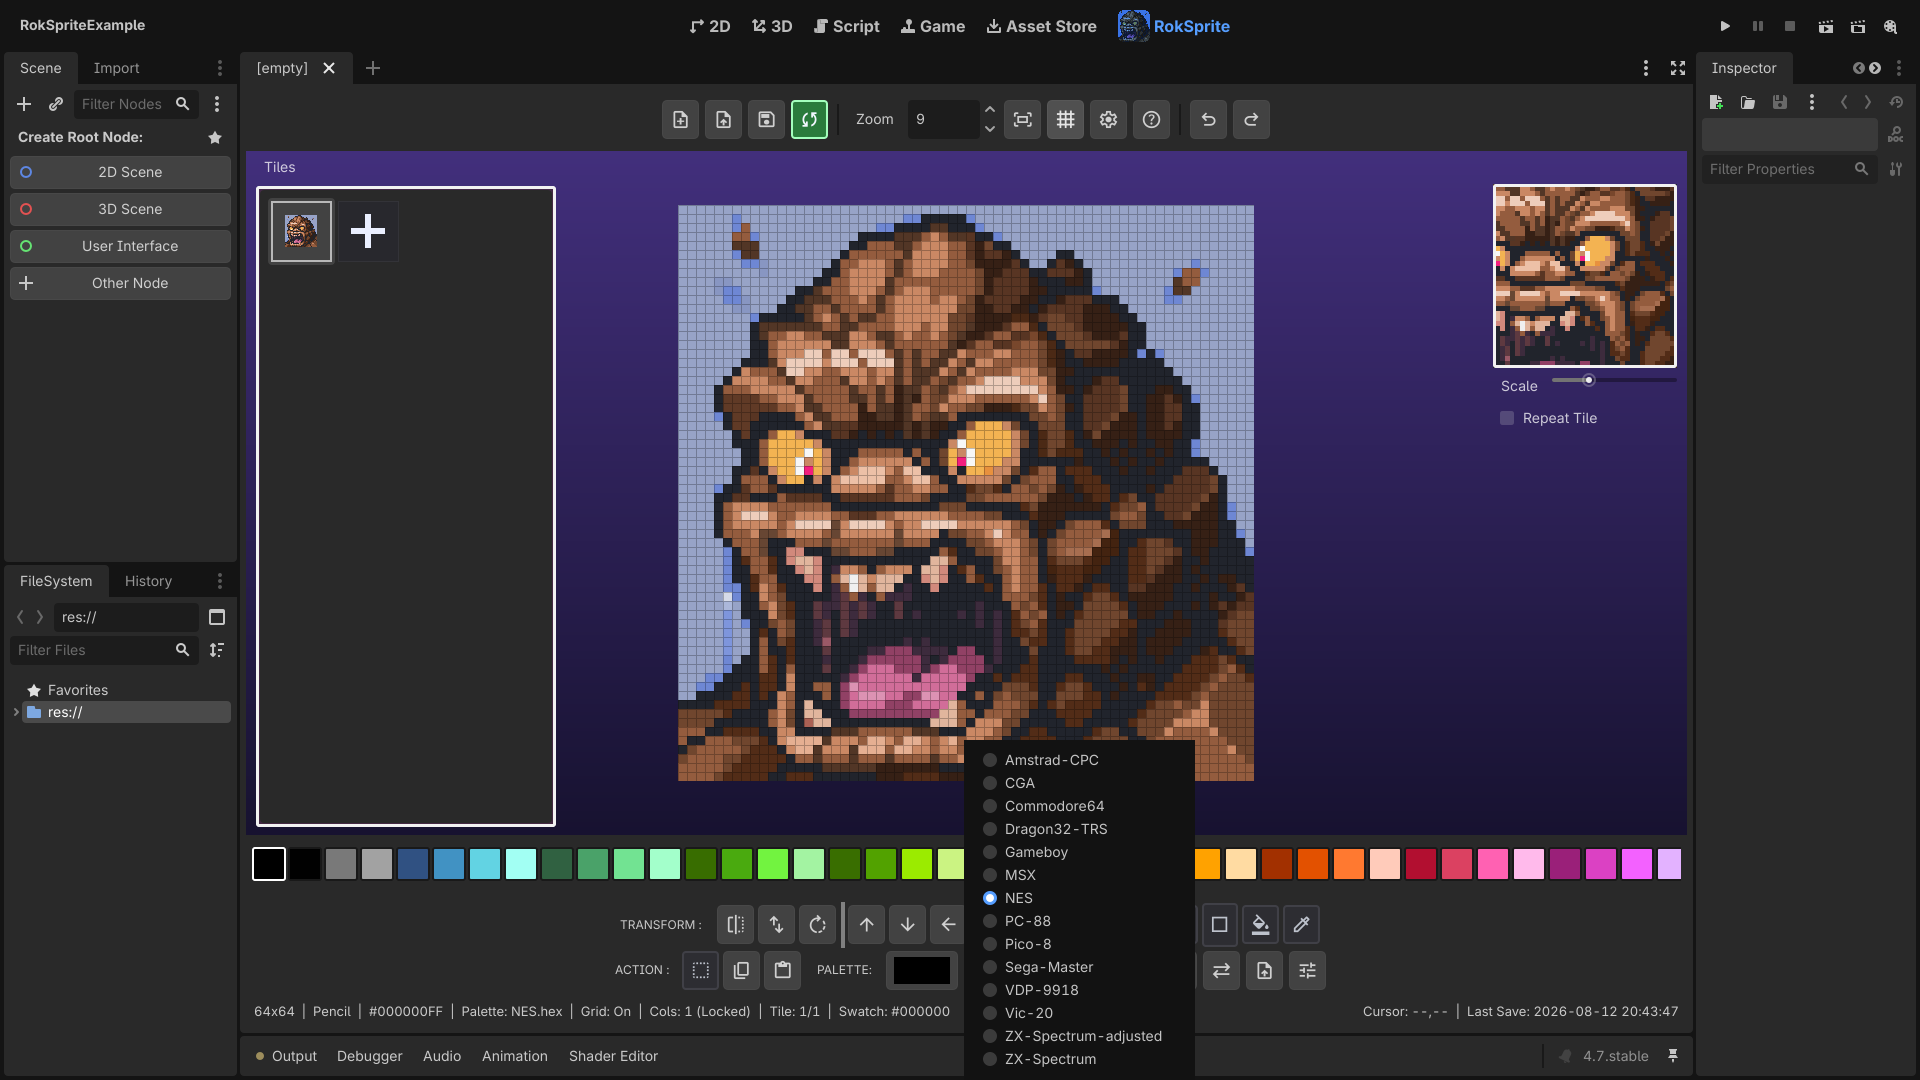This screenshot has height=1080, width=1920.
Task: Select the rectangle drawing tool
Action: (x=1219, y=925)
